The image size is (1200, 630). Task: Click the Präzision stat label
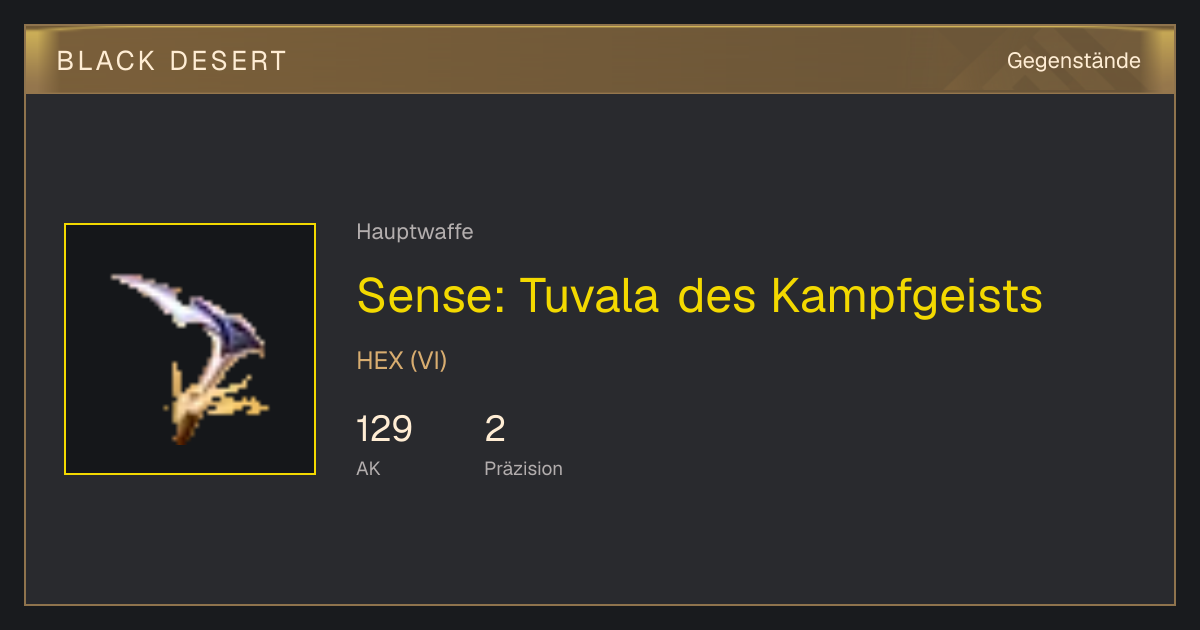pos(523,468)
